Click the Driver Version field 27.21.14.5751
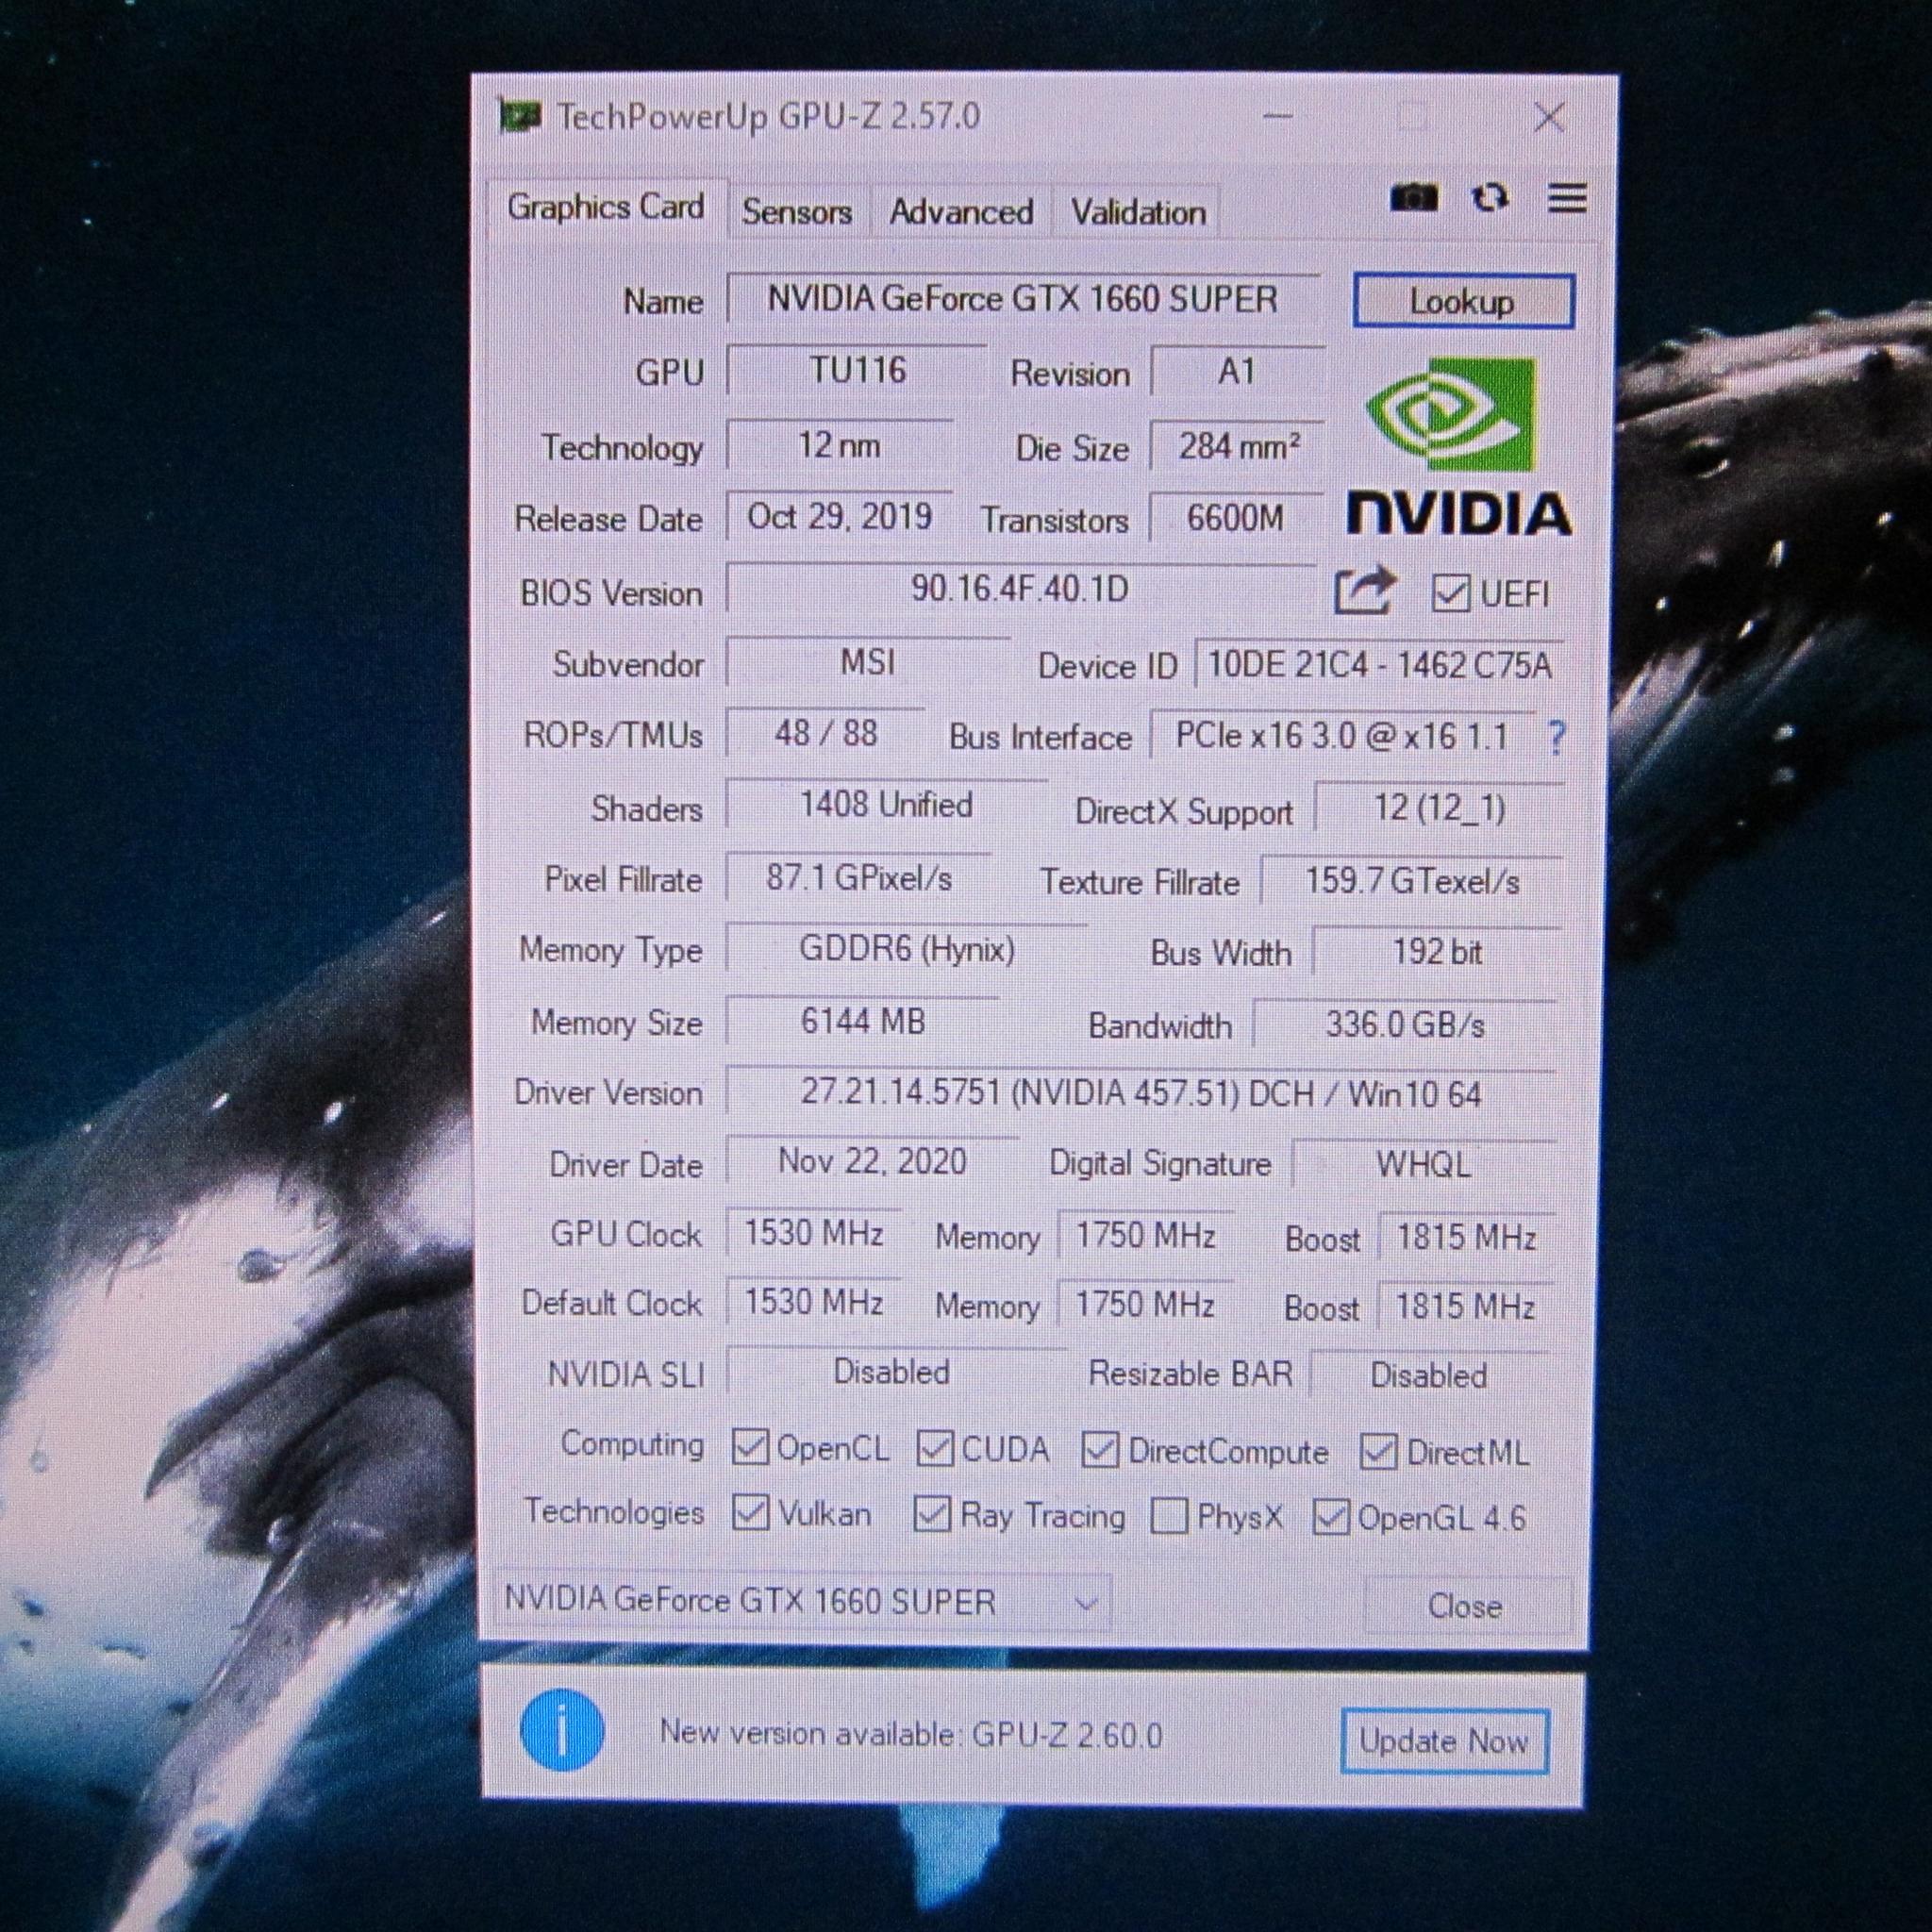 pos(1141,1093)
